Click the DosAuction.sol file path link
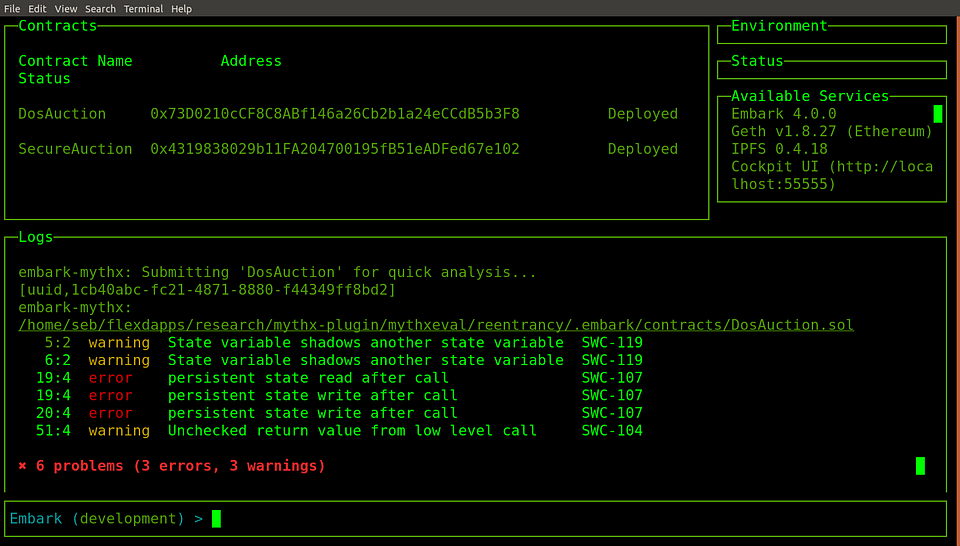The image size is (960, 546). 436,325
